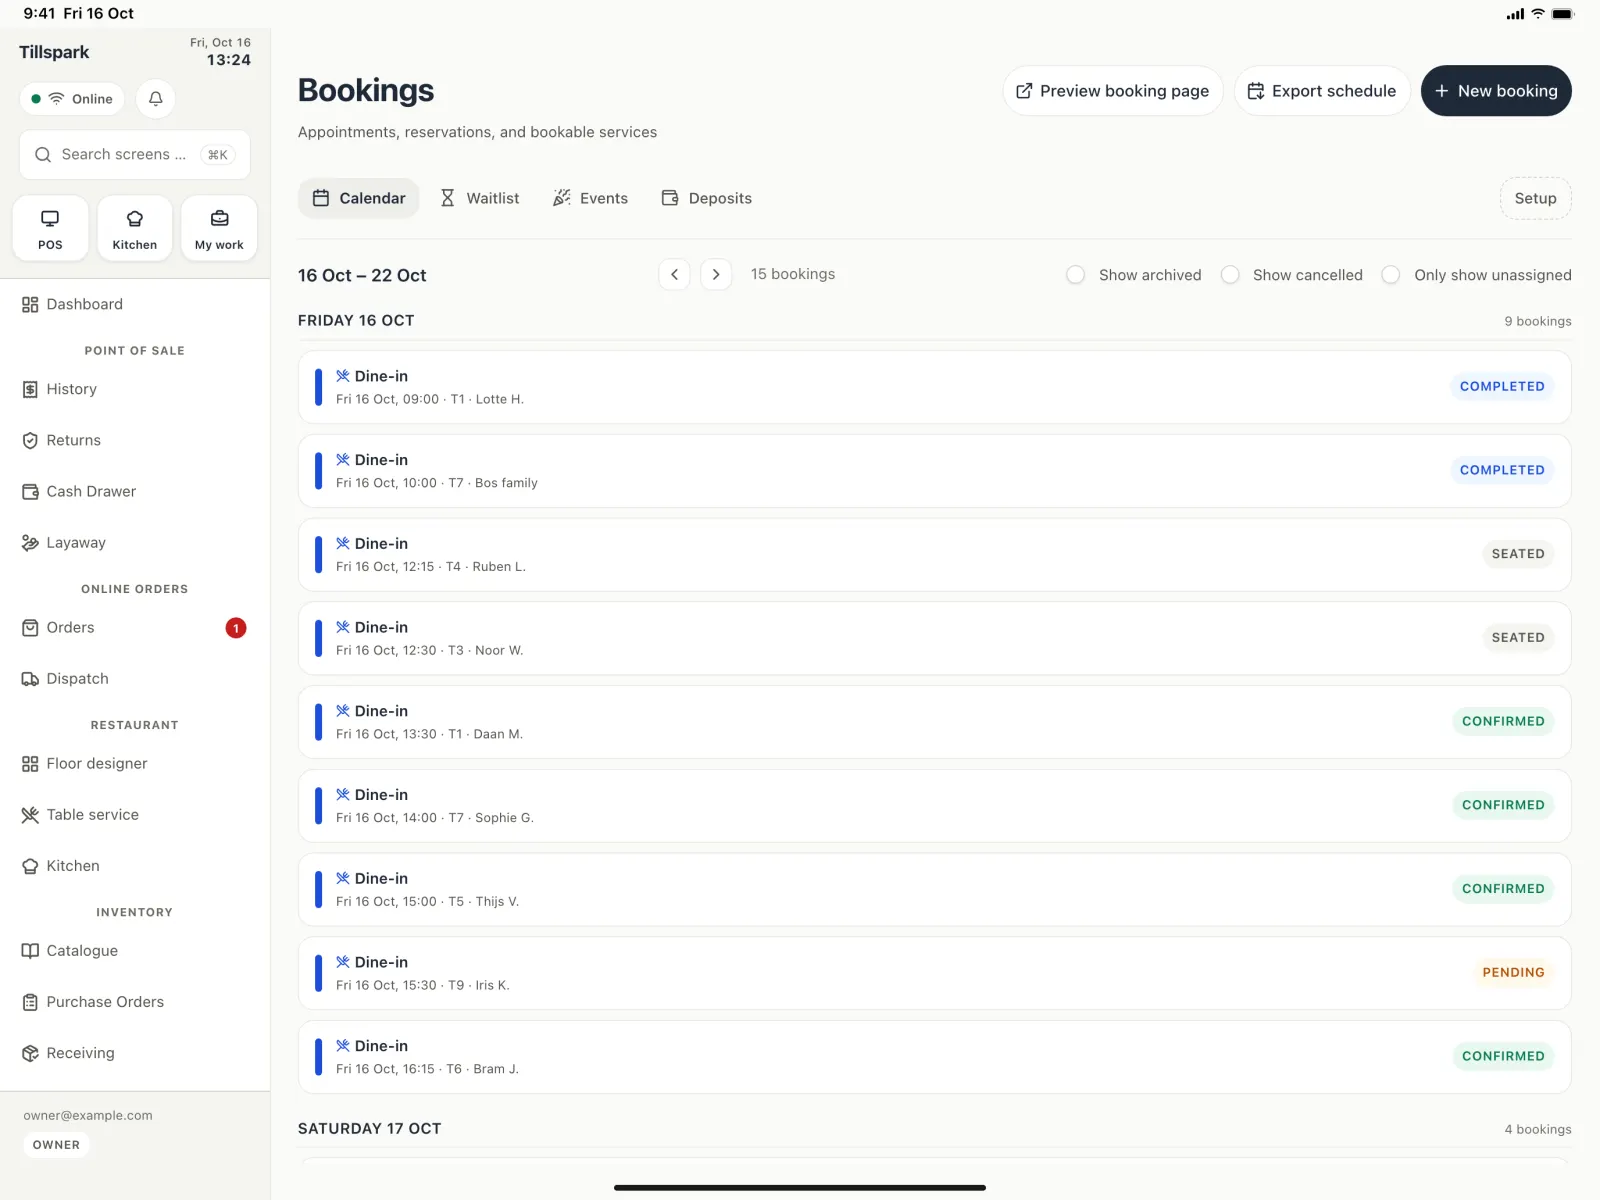The height and width of the screenshot is (1200, 1600).
Task: Open the My work shortcut
Action: pyautogui.click(x=219, y=229)
